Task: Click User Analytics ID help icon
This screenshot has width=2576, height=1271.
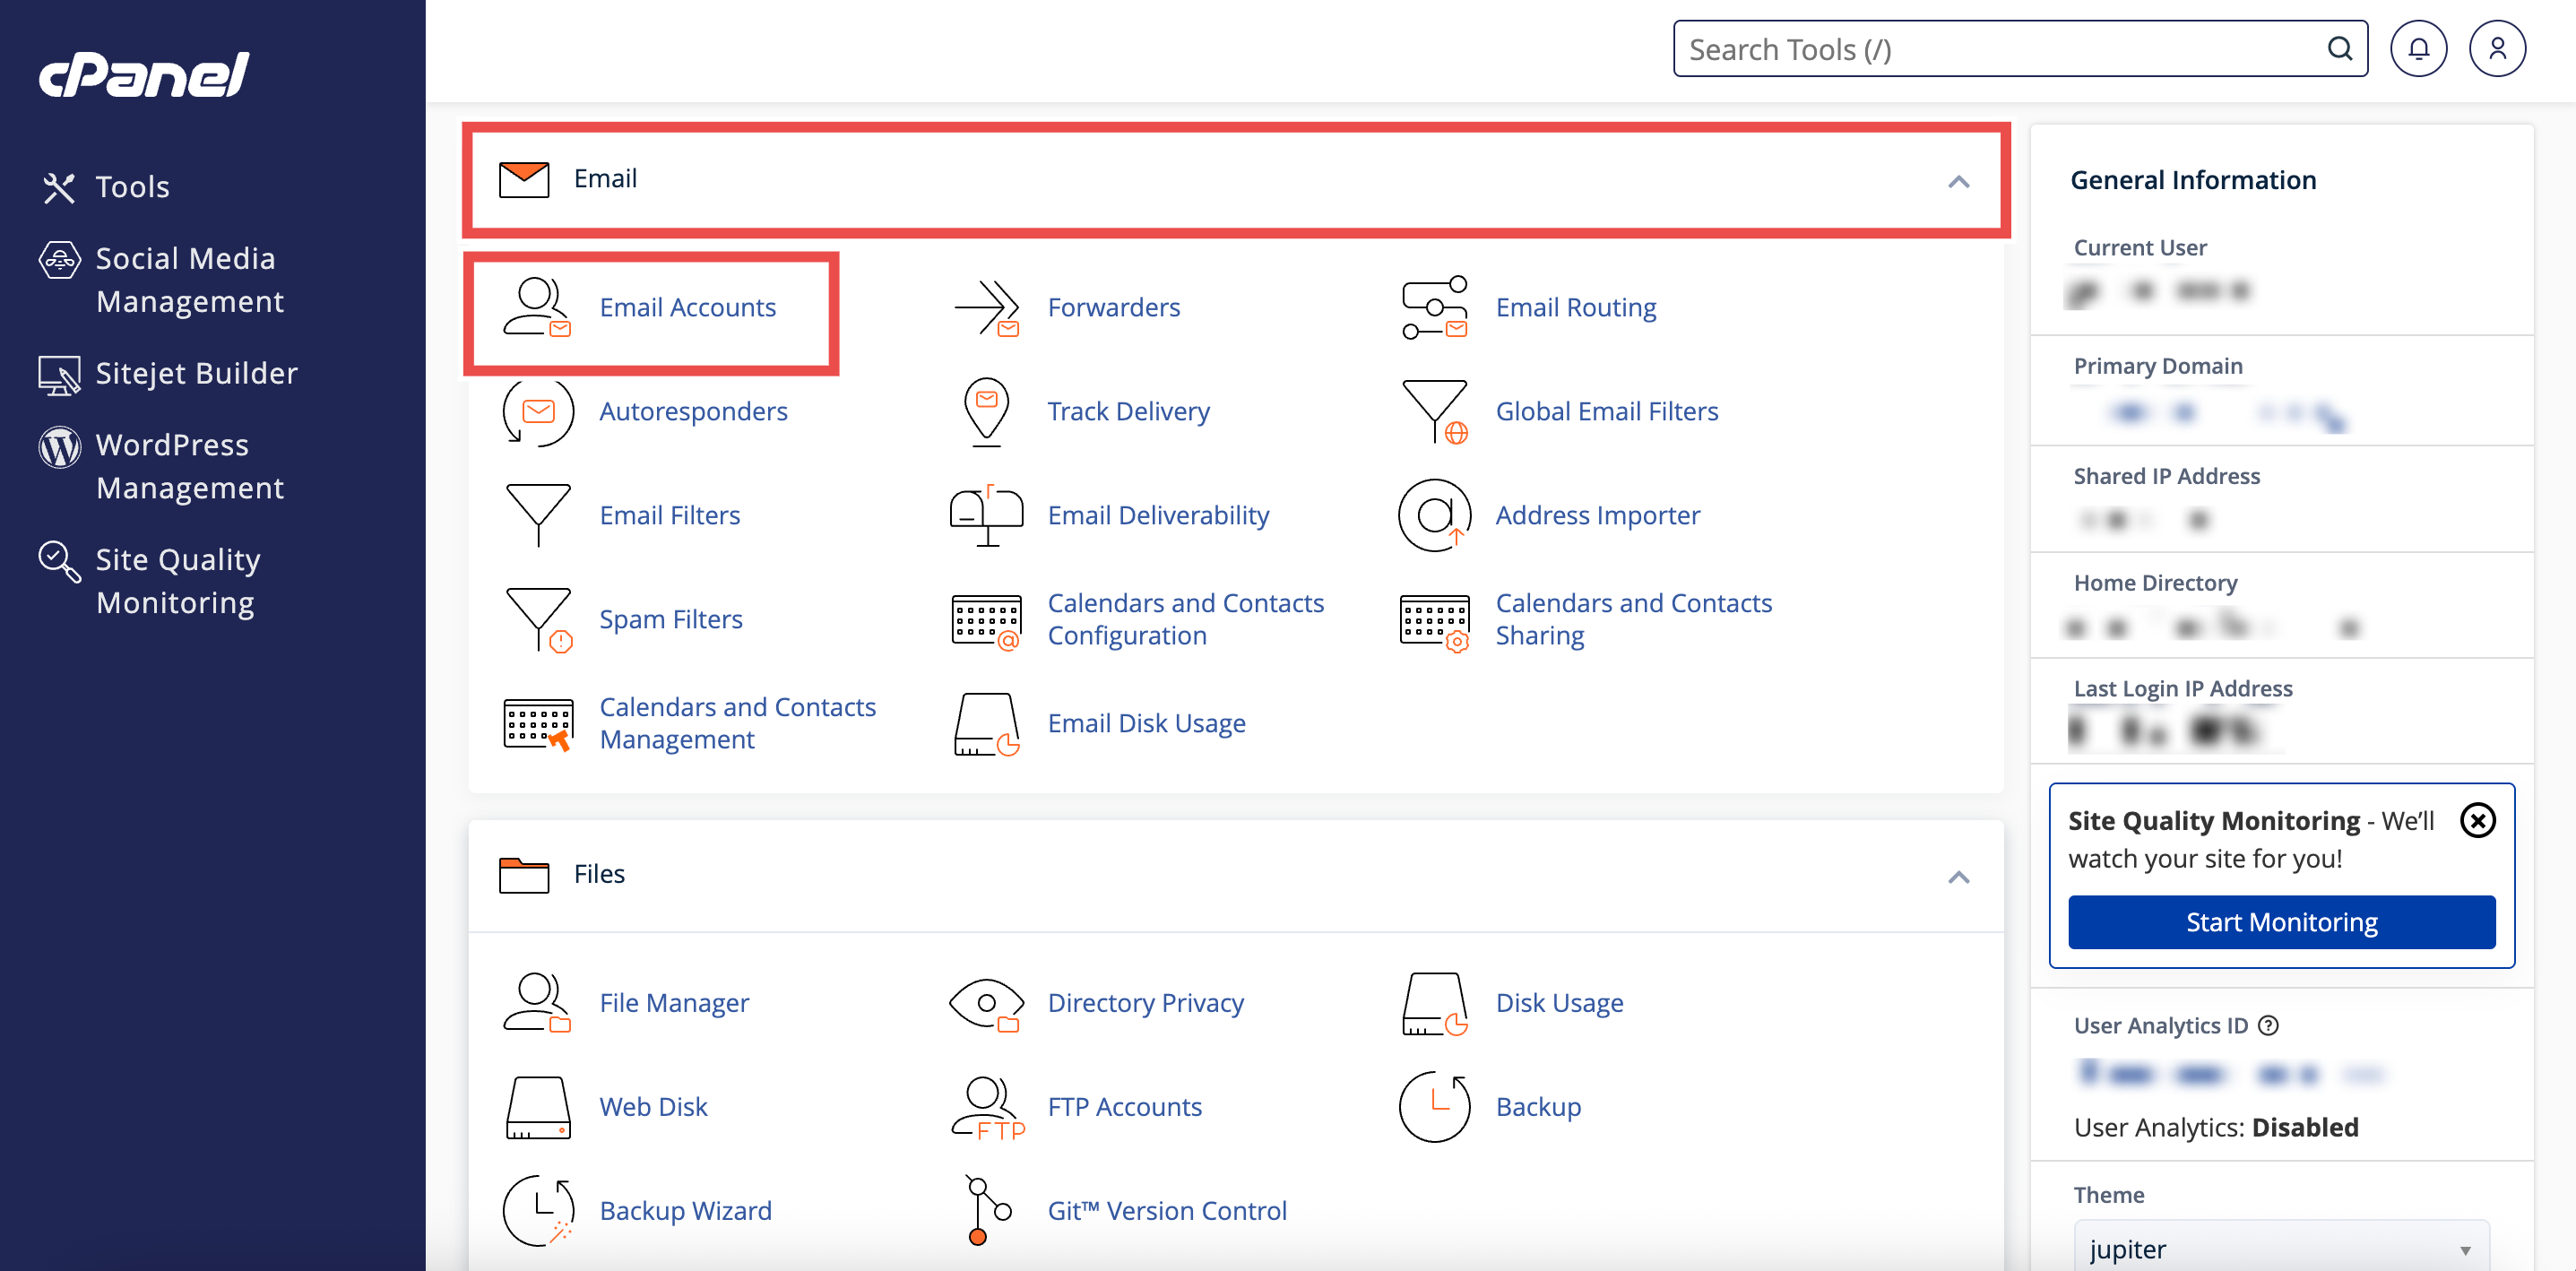Action: 2269,1025
